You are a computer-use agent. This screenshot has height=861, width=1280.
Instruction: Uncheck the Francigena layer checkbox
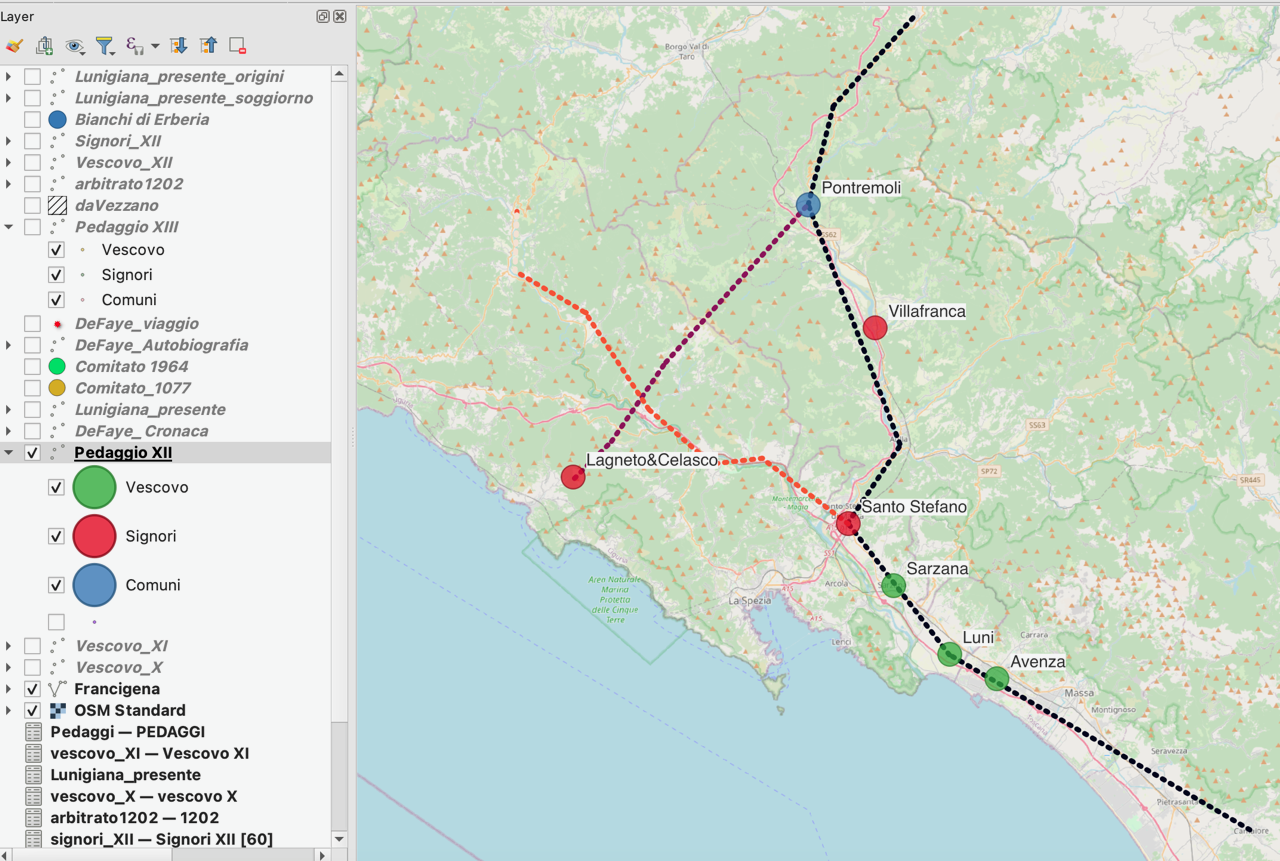pos(33,689)
